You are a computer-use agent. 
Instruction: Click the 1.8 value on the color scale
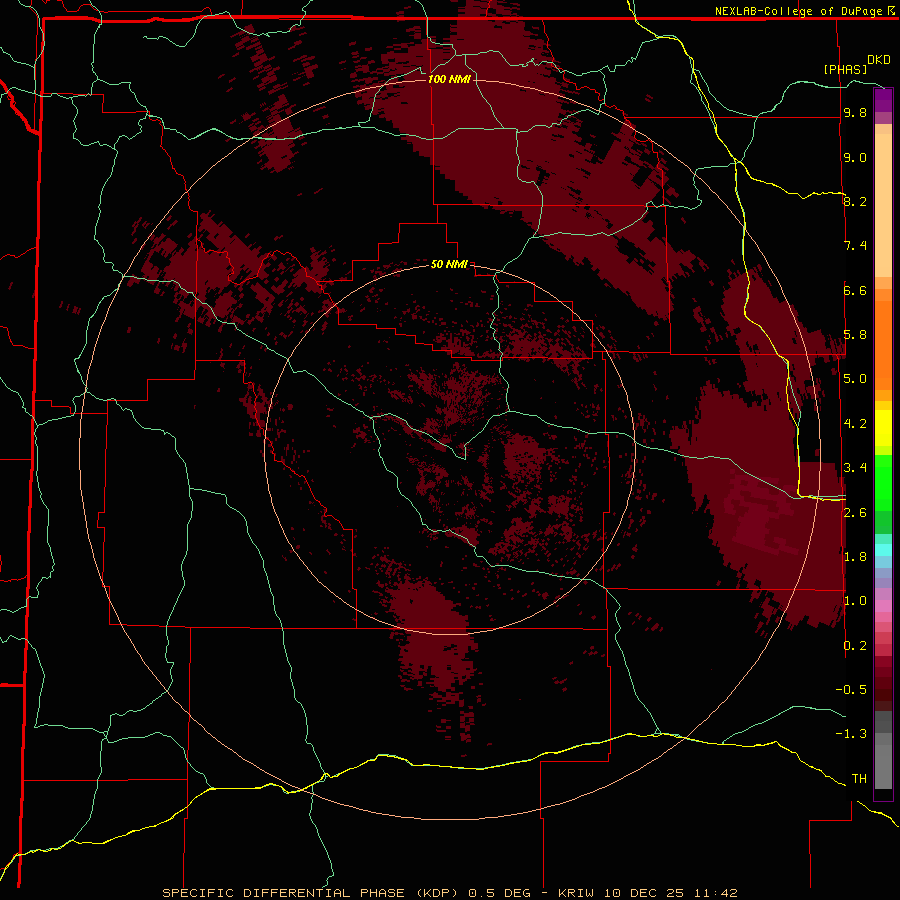tap(855, 557)
